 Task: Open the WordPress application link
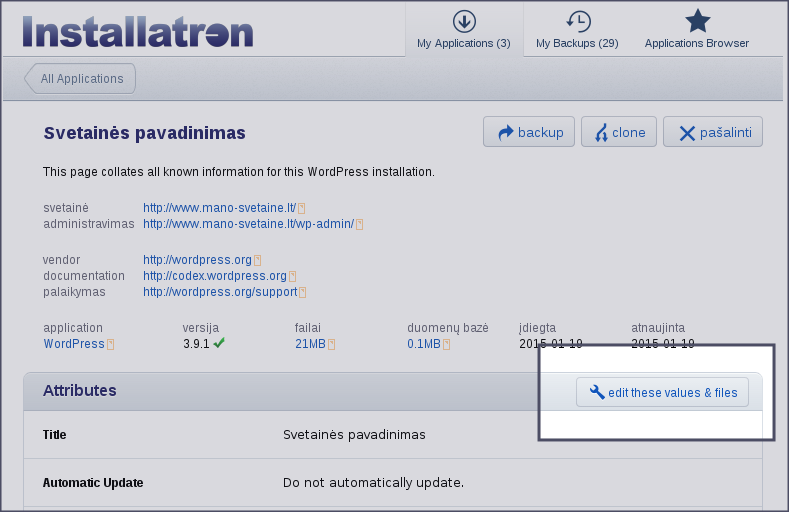73,344
